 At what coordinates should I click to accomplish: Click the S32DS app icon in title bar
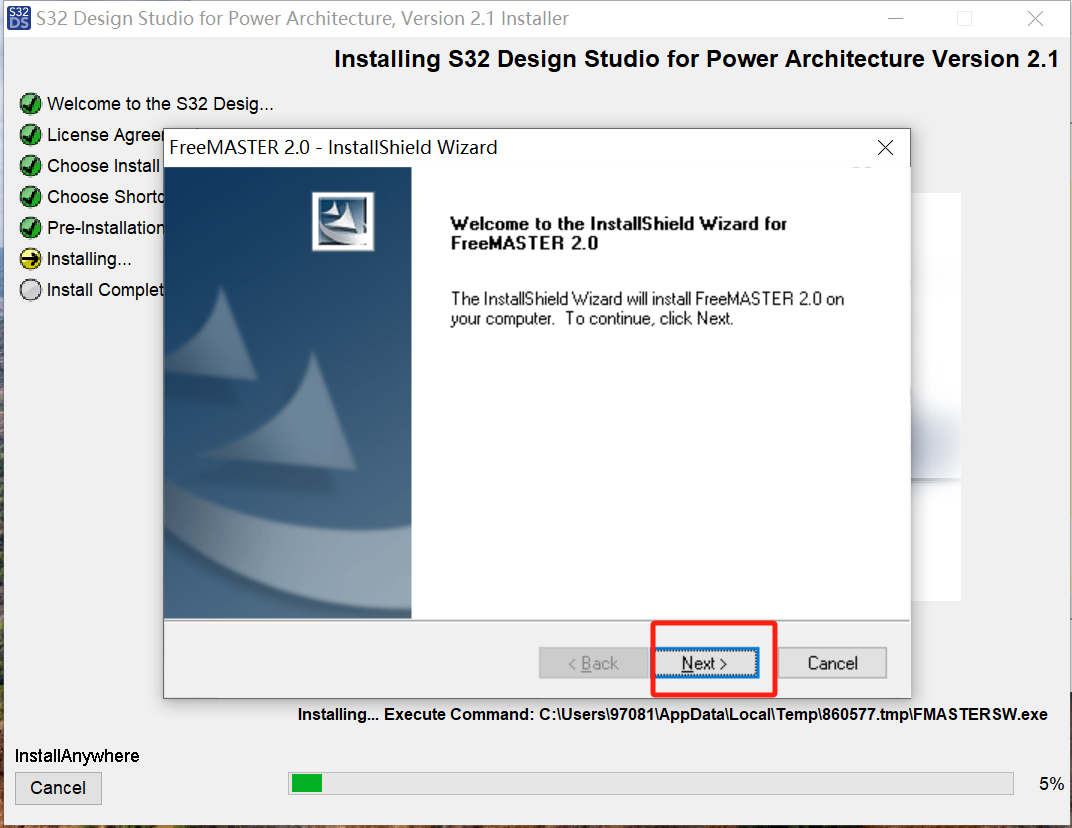click(x=19, y=18)
